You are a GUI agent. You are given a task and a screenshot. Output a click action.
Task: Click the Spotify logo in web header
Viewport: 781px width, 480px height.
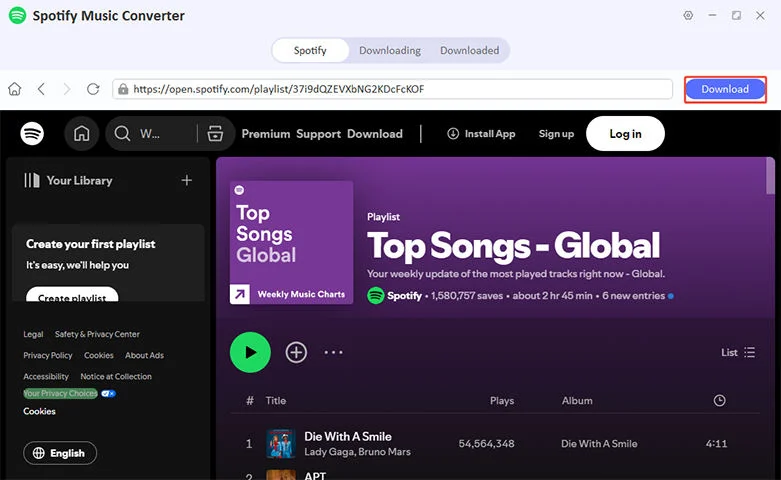(x=32, y=133)
